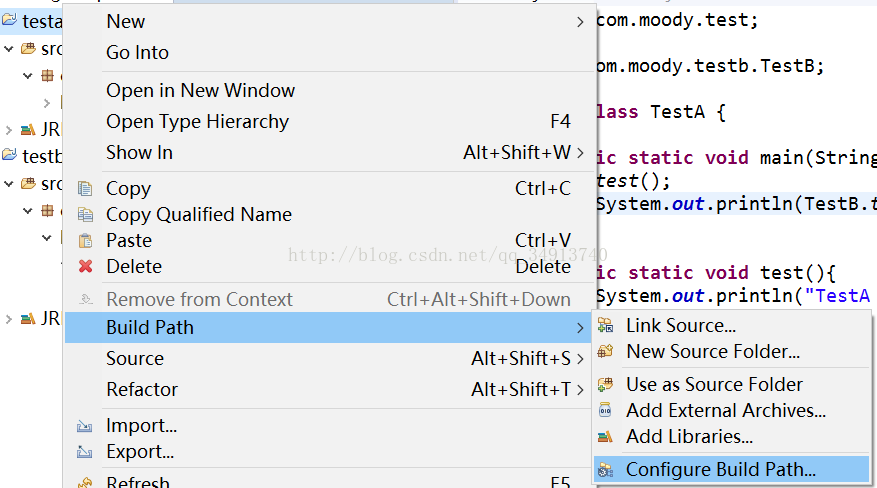
Task: Open the Source submenu
Action: pyautogui.click(x=328, y=358)
